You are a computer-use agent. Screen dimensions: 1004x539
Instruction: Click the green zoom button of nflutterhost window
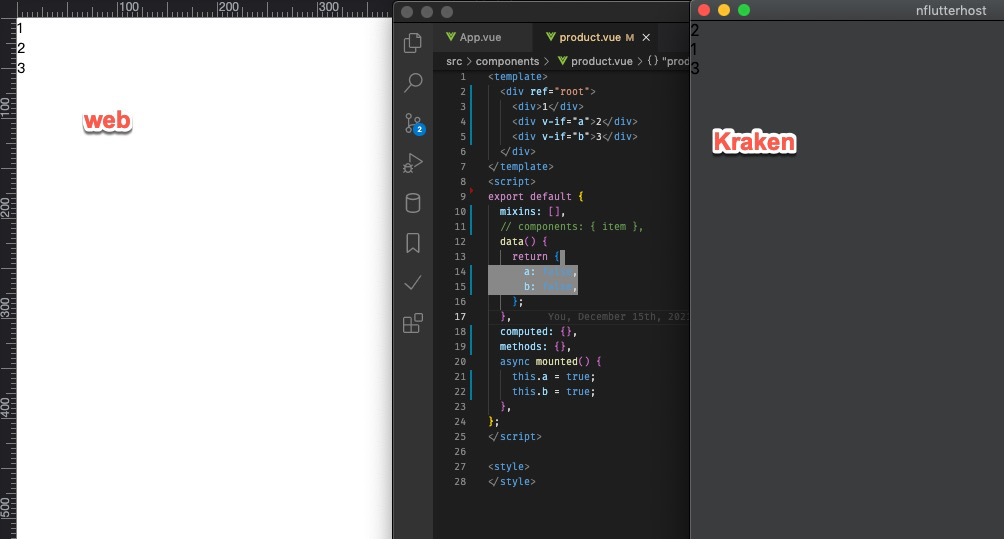744,10
